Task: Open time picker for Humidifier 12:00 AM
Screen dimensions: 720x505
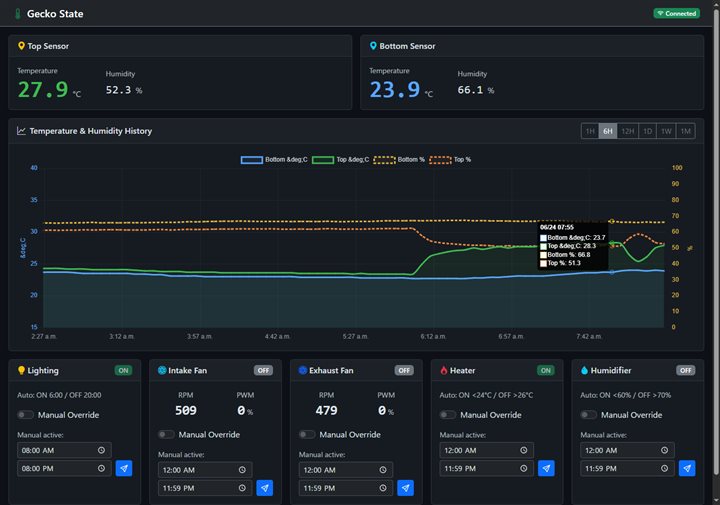Action: tap(664, 450)
